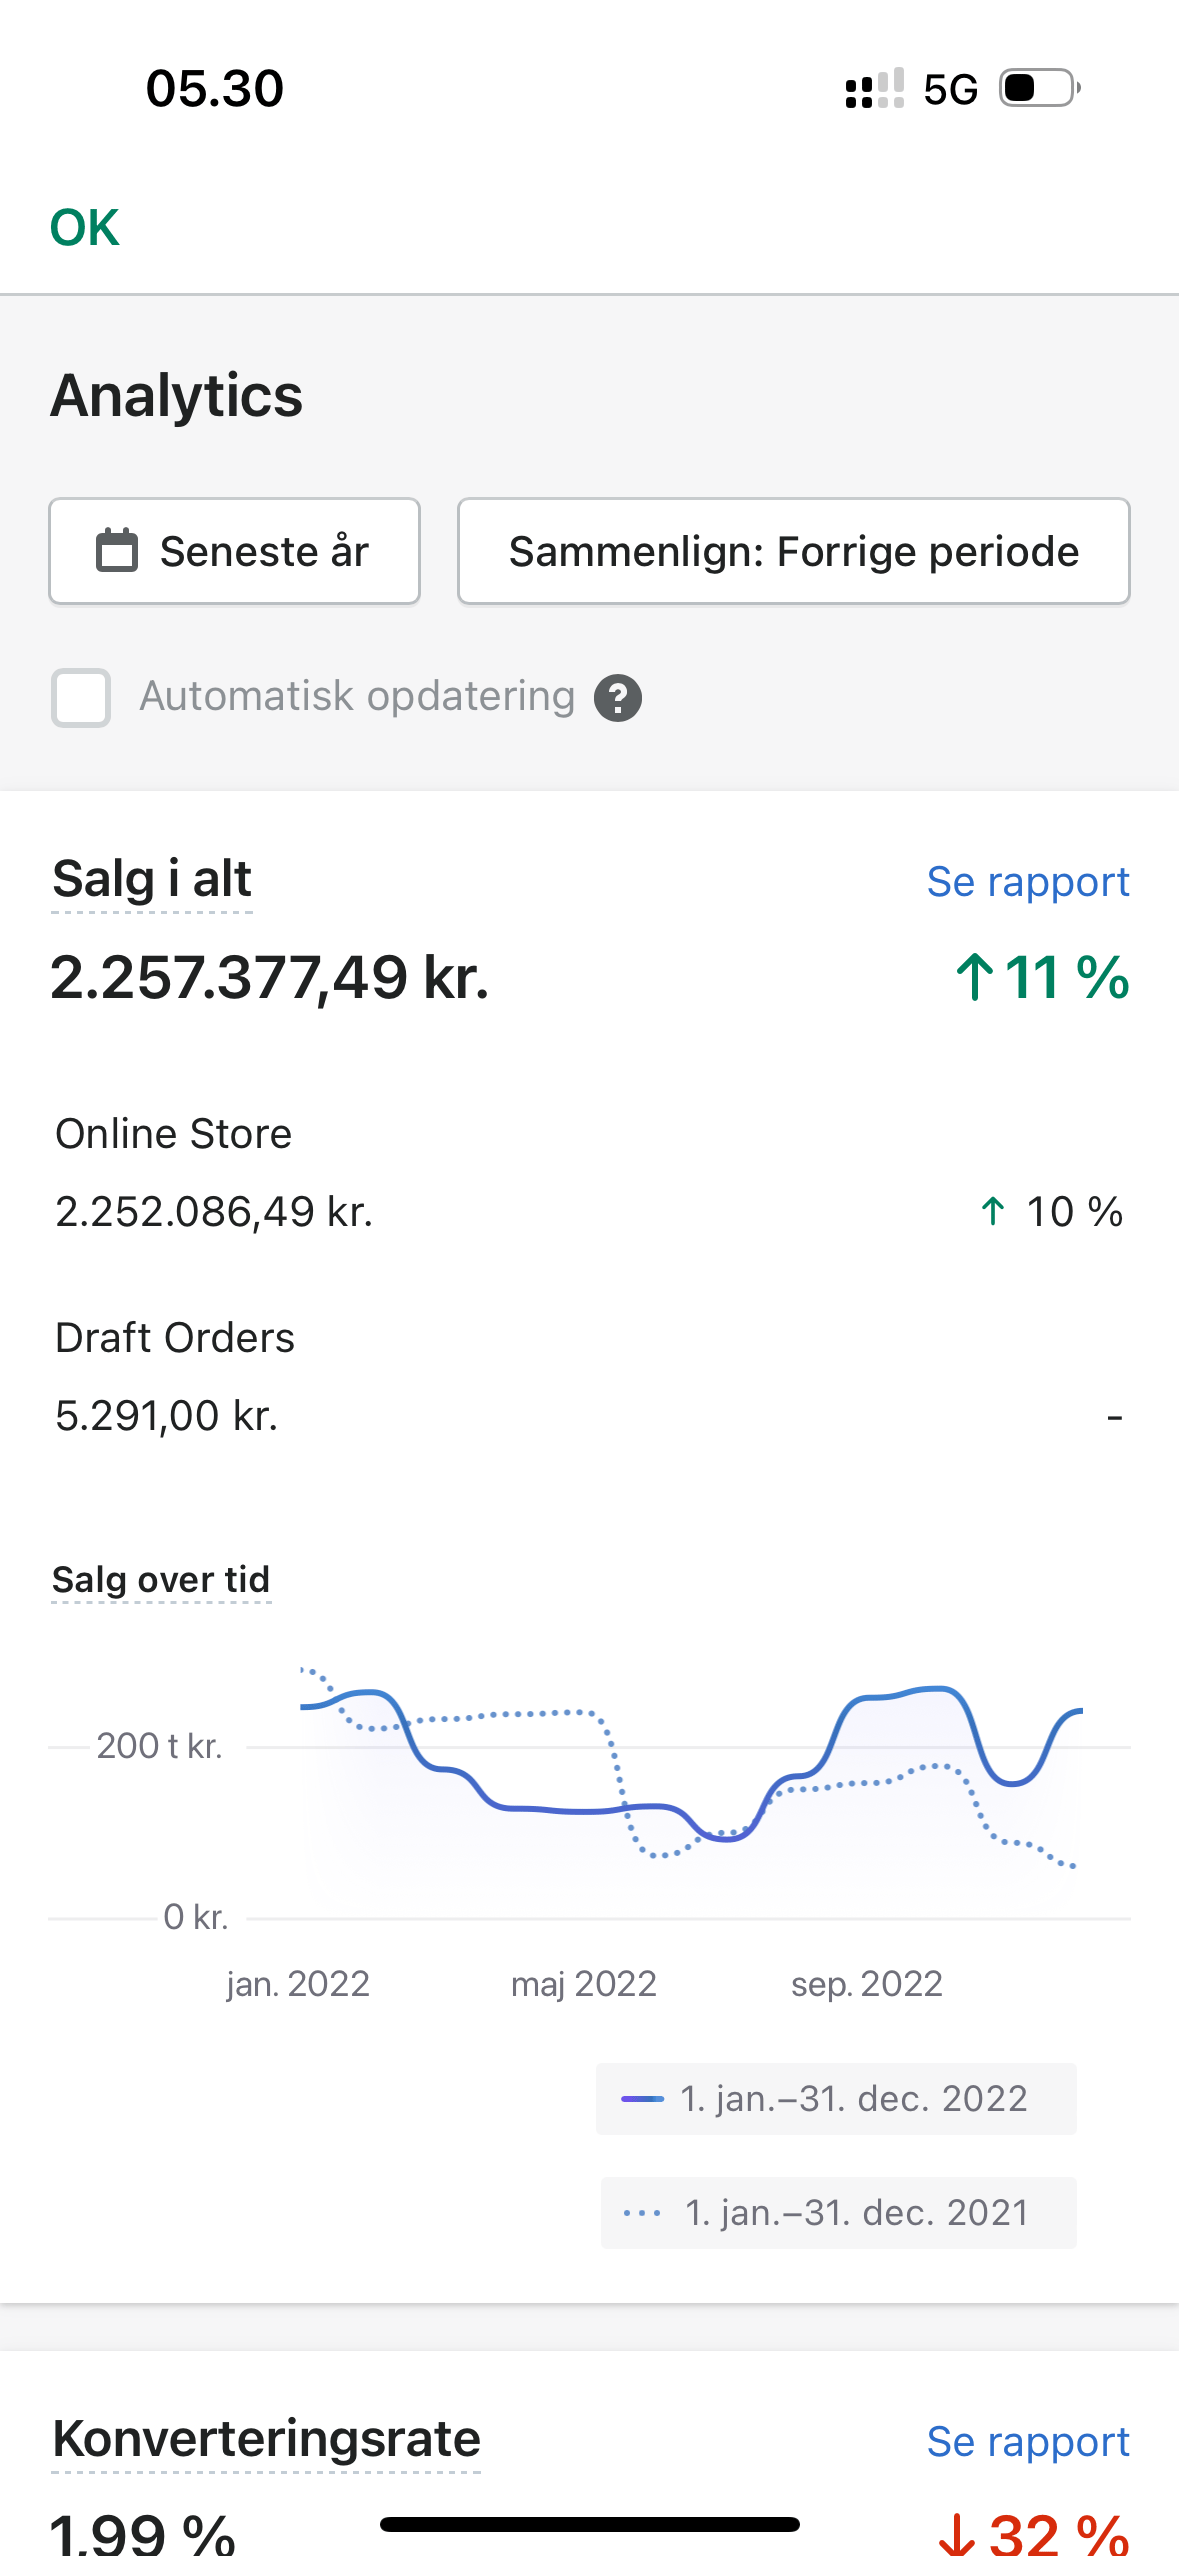Tap the sales chart near maj 2022
1179x2556 pixels.
(584, 1800)
